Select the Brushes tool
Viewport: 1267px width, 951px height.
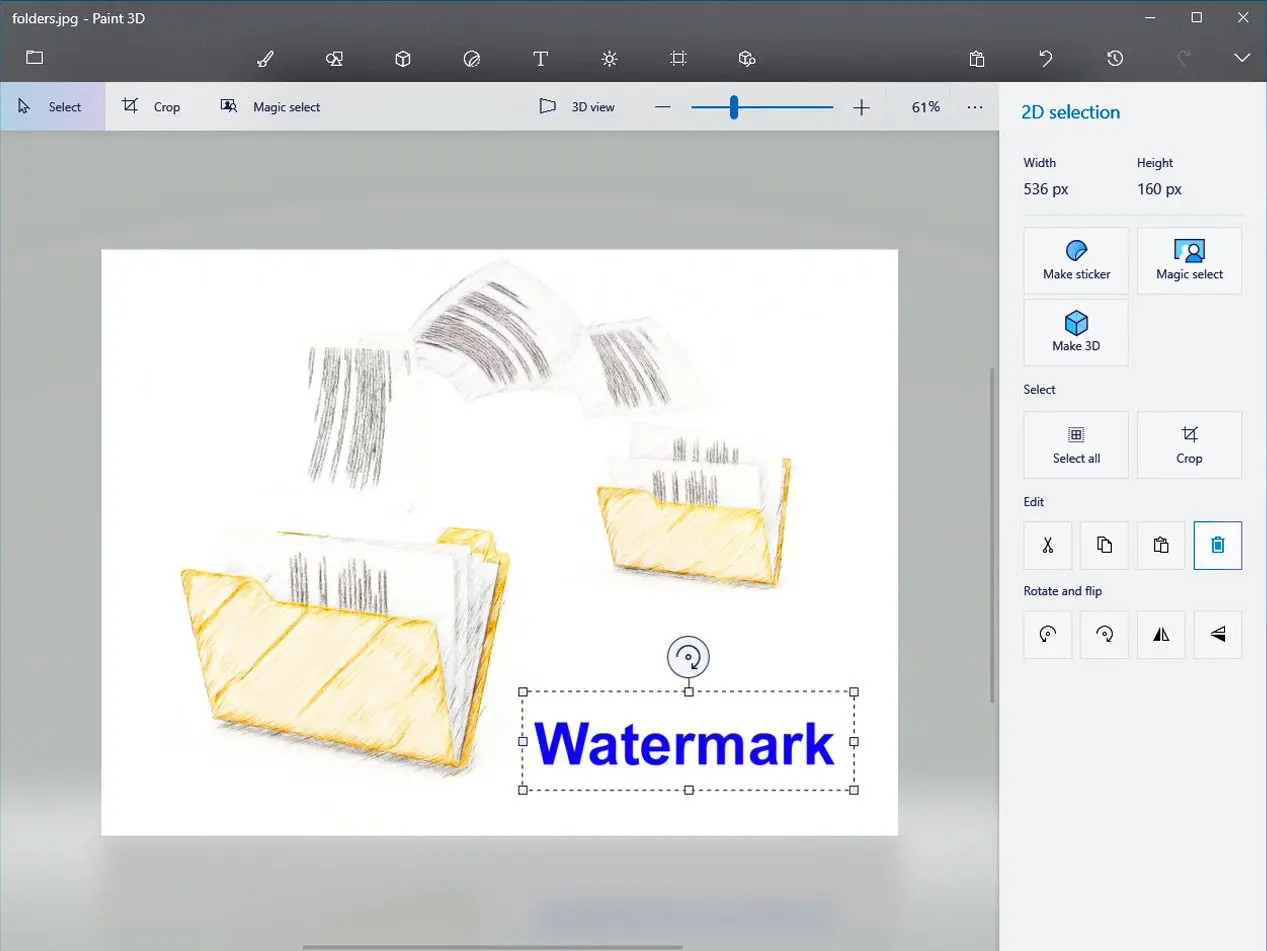265,59
